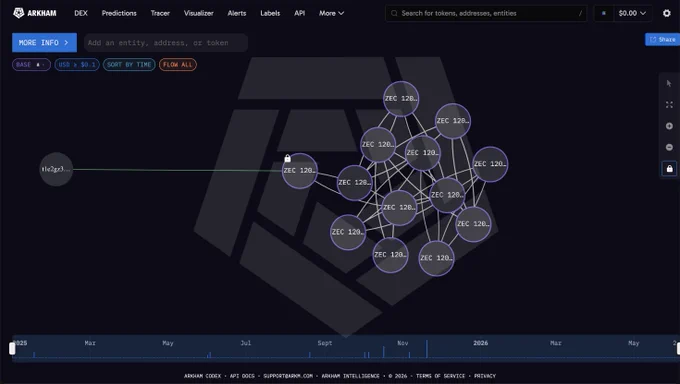Open the settings gear icon
The width and height of the screenshot is (680, 384).
pos(667,13)
